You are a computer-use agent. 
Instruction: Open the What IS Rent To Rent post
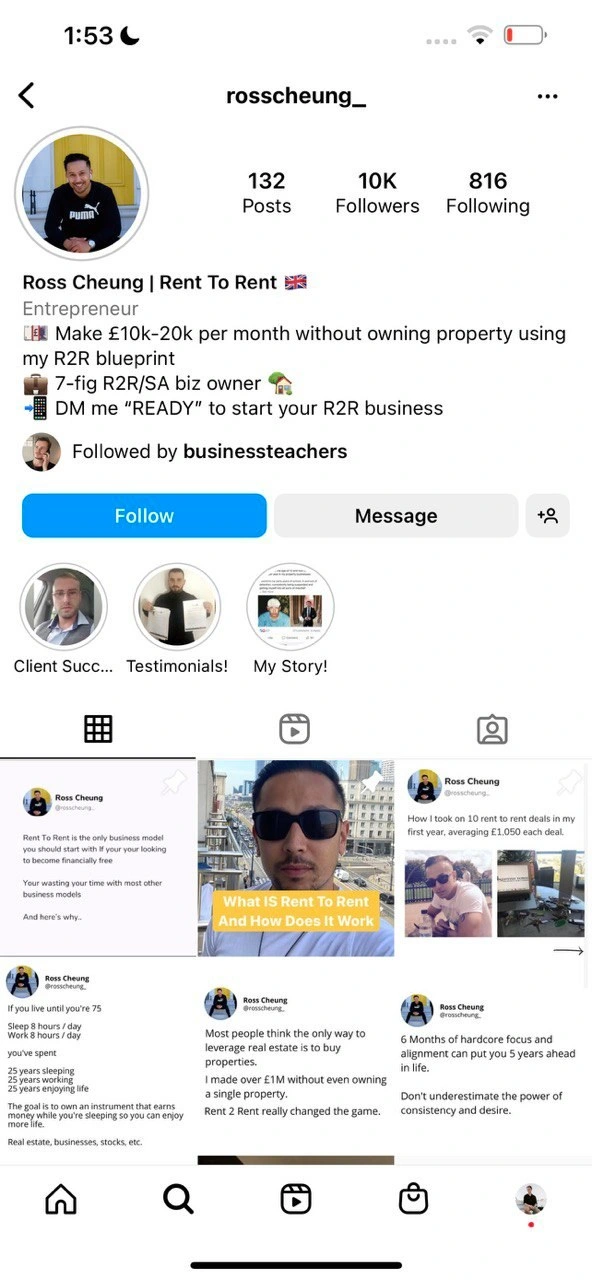296,858
